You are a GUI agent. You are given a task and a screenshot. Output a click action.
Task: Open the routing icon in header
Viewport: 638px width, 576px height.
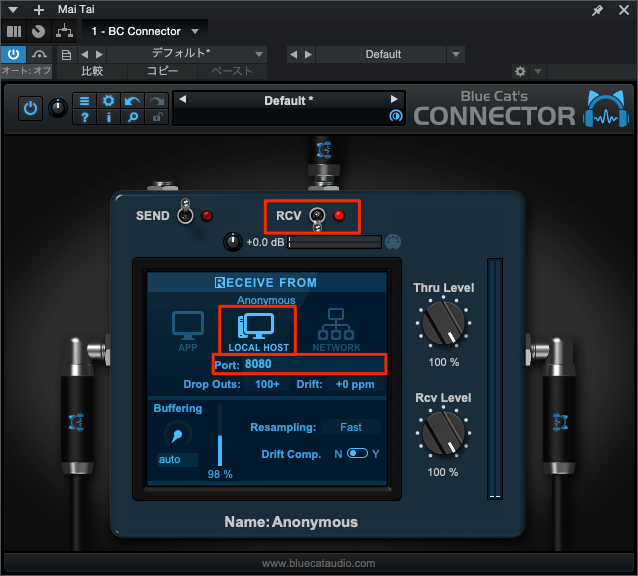click(64, 31)
